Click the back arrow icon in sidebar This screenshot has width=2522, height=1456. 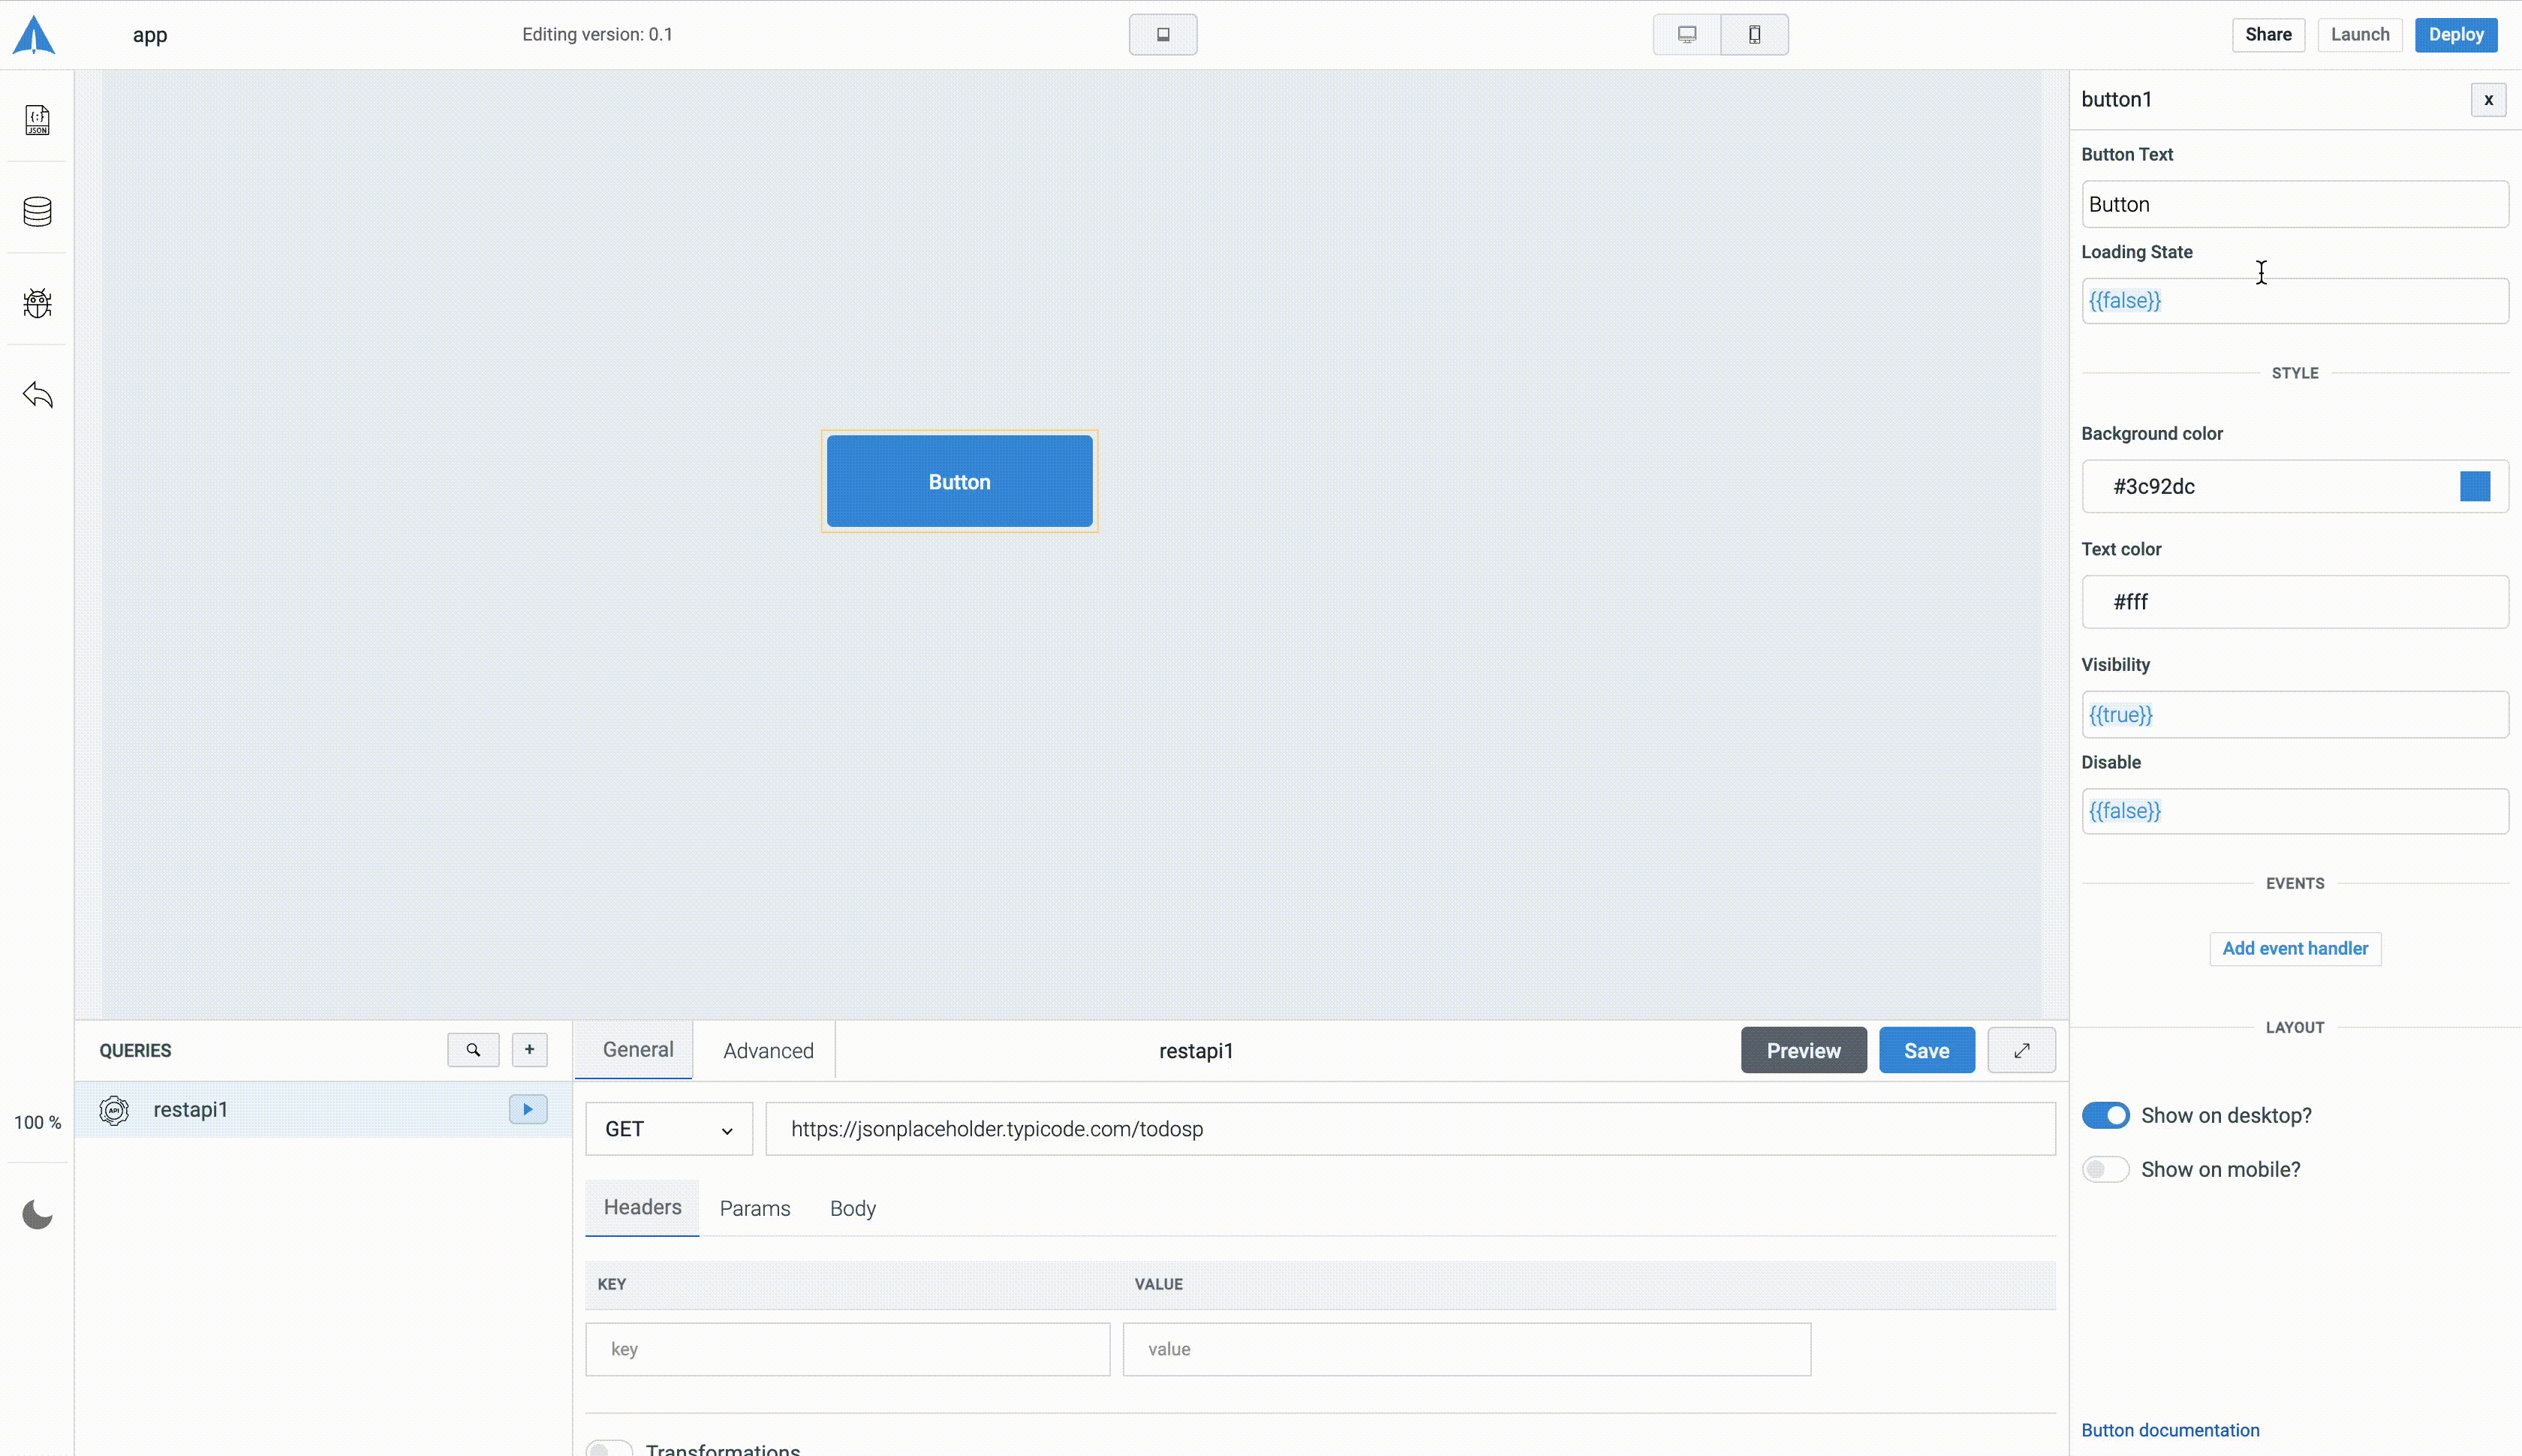(x=37, y=395)
